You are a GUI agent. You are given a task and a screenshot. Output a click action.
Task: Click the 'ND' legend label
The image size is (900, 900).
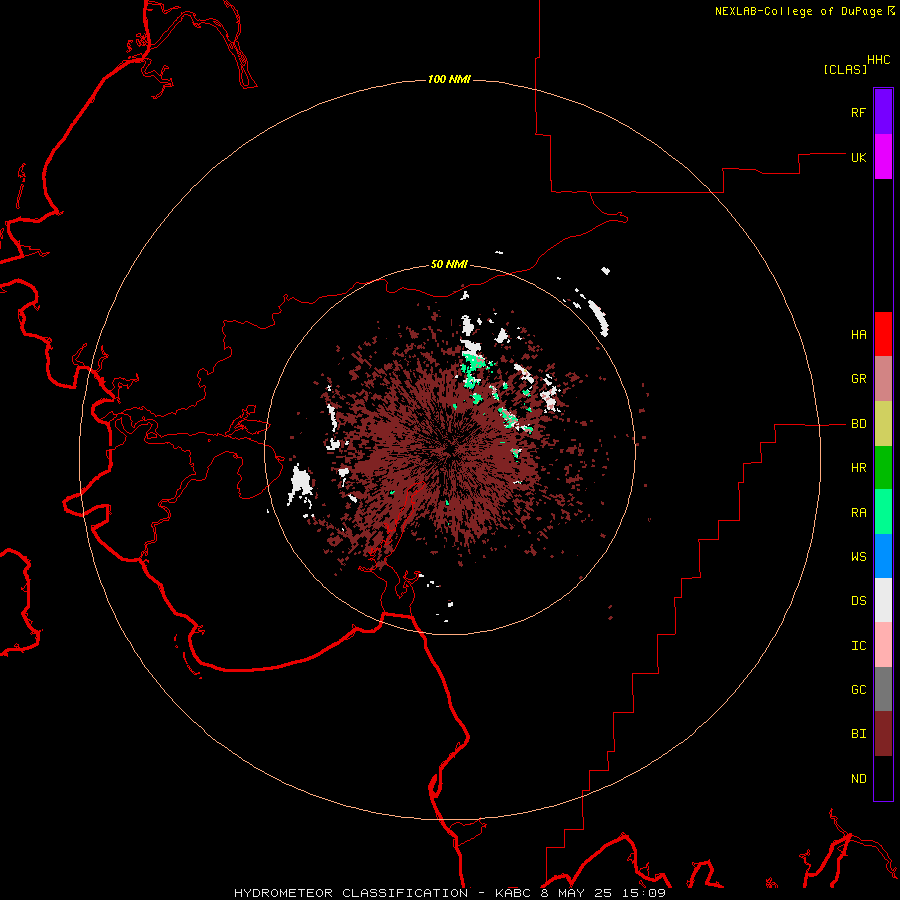859,779
